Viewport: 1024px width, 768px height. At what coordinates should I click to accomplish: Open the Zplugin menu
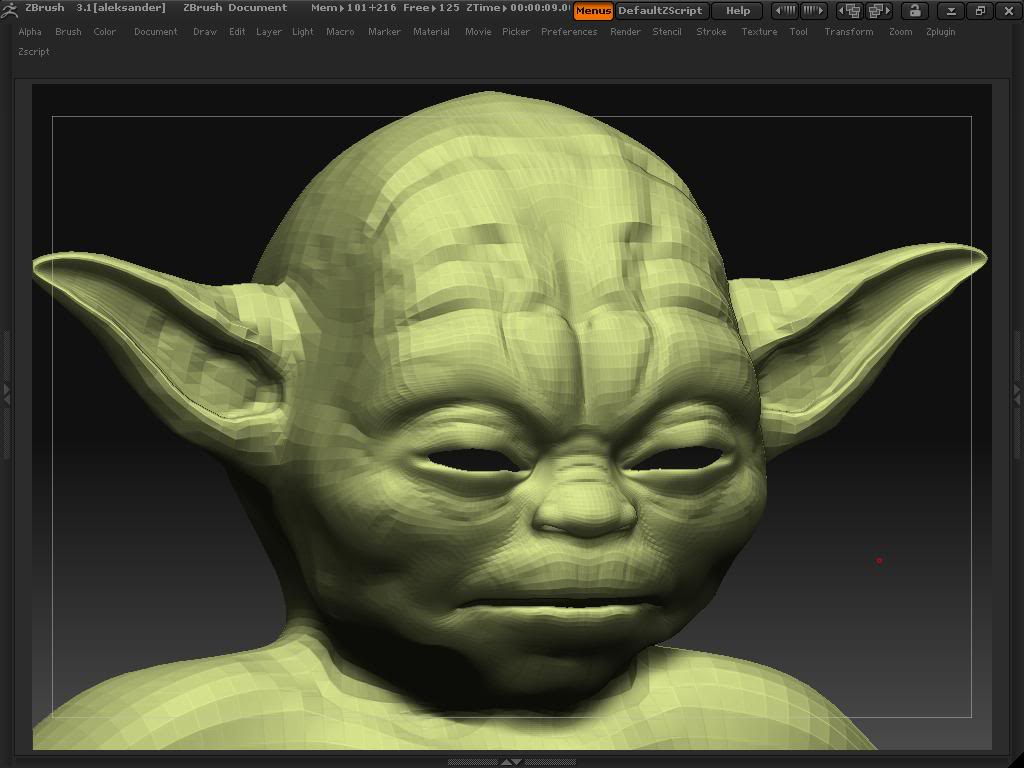tap(940, 31)
